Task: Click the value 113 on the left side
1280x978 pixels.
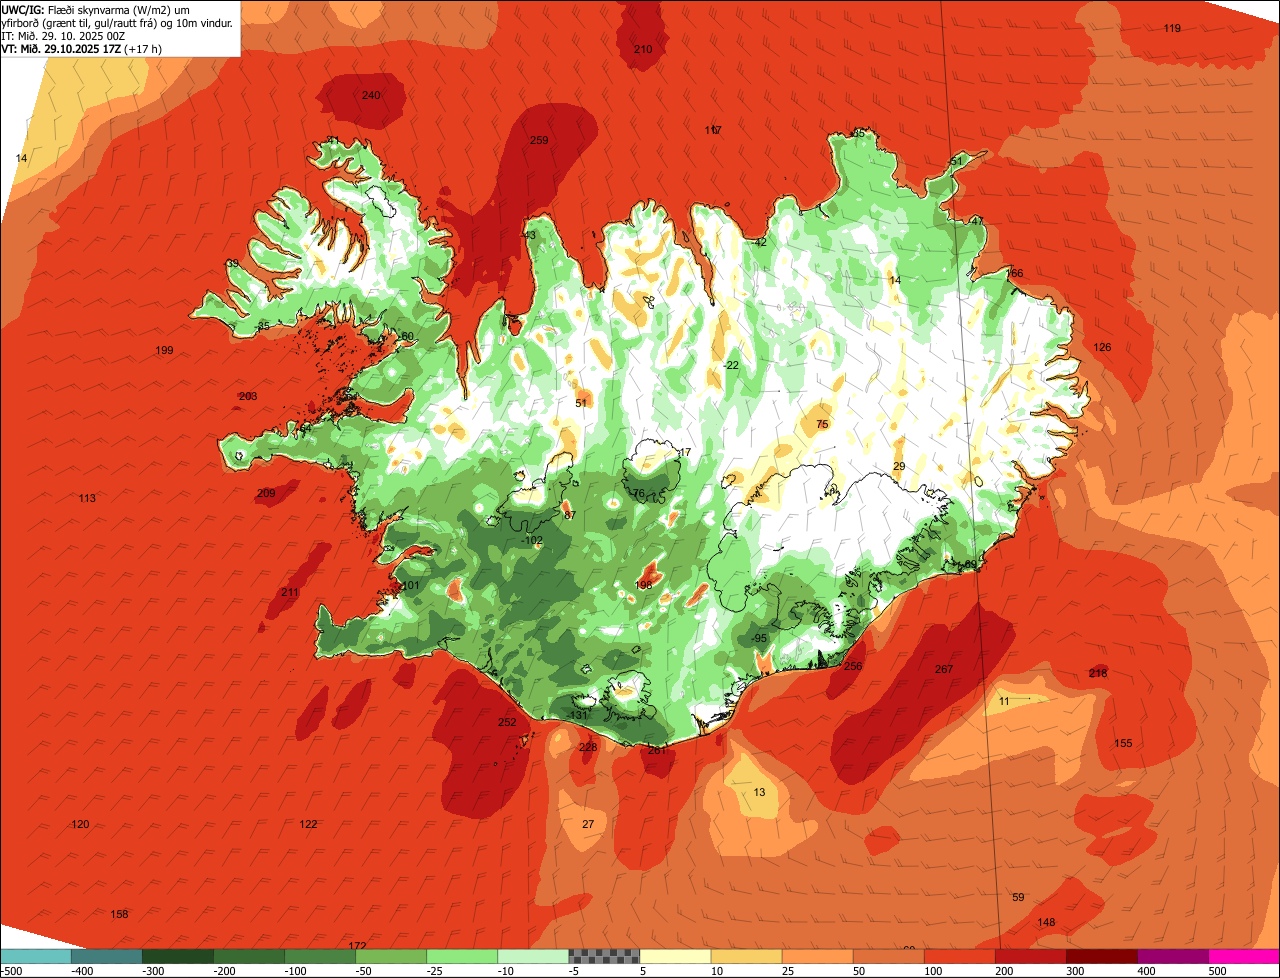Action: tap(87, 498)
